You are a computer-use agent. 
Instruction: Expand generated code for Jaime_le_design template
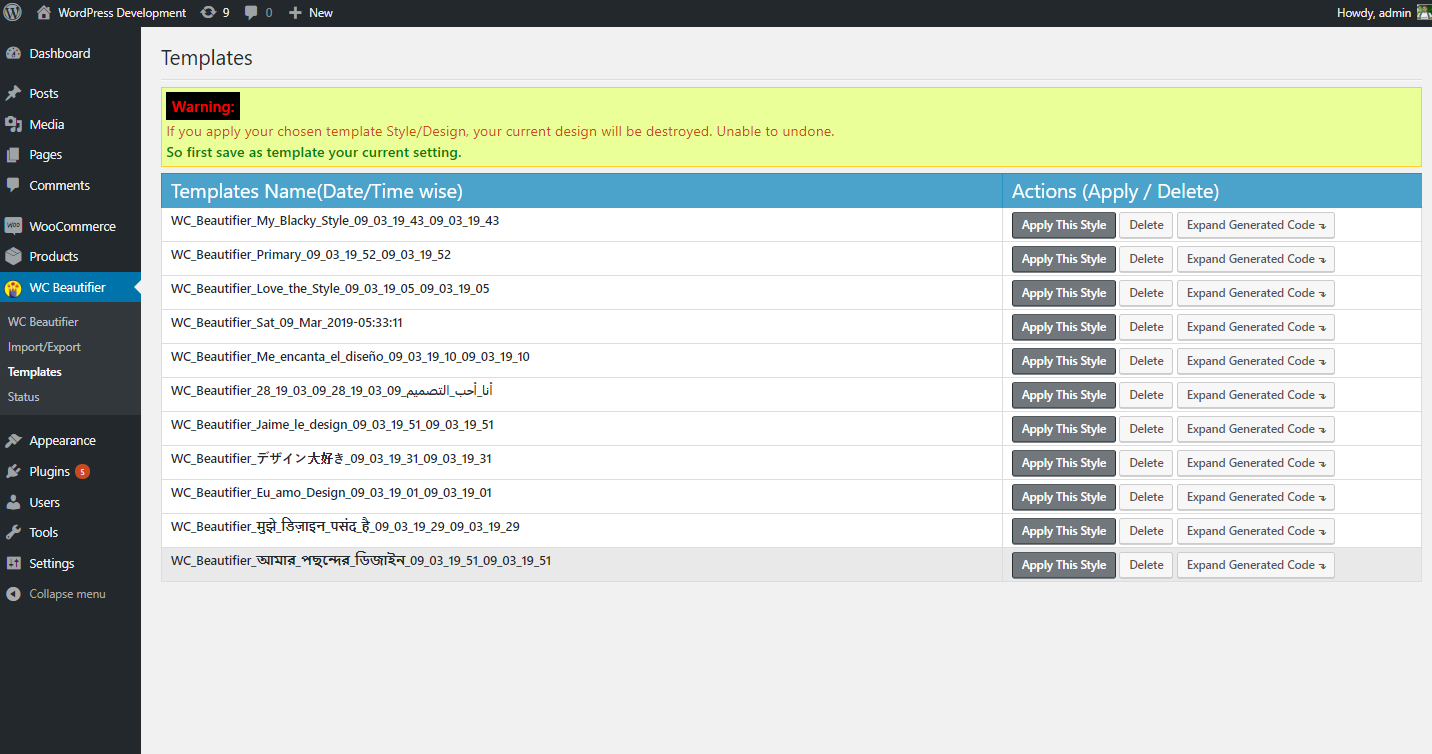1256,429
